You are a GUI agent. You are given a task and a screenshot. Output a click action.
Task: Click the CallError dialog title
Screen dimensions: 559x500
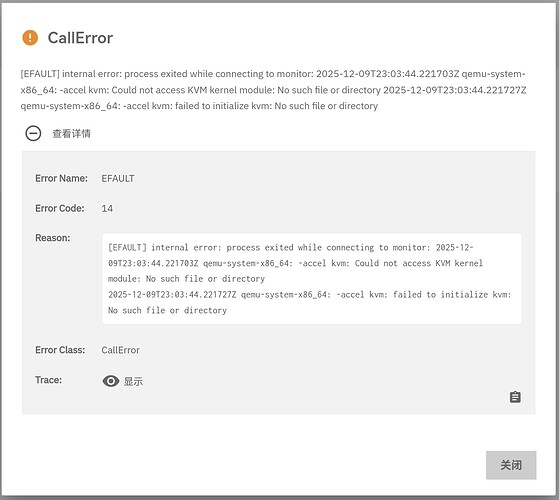tap(80, 38)
